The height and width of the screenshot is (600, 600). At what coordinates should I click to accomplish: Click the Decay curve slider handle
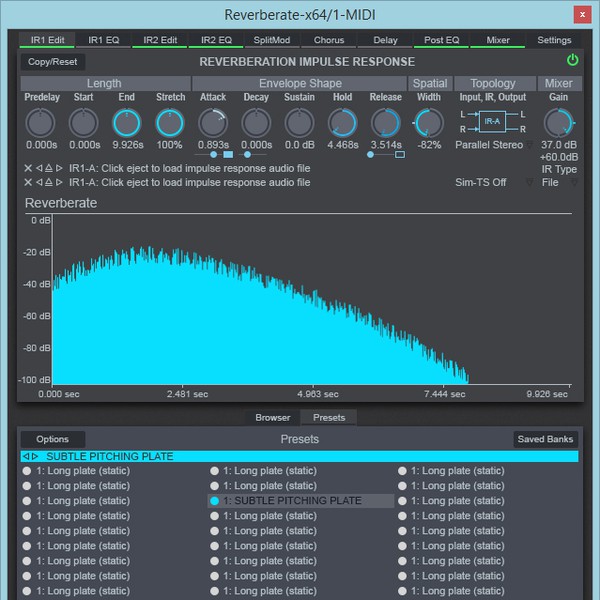[247, 155]
